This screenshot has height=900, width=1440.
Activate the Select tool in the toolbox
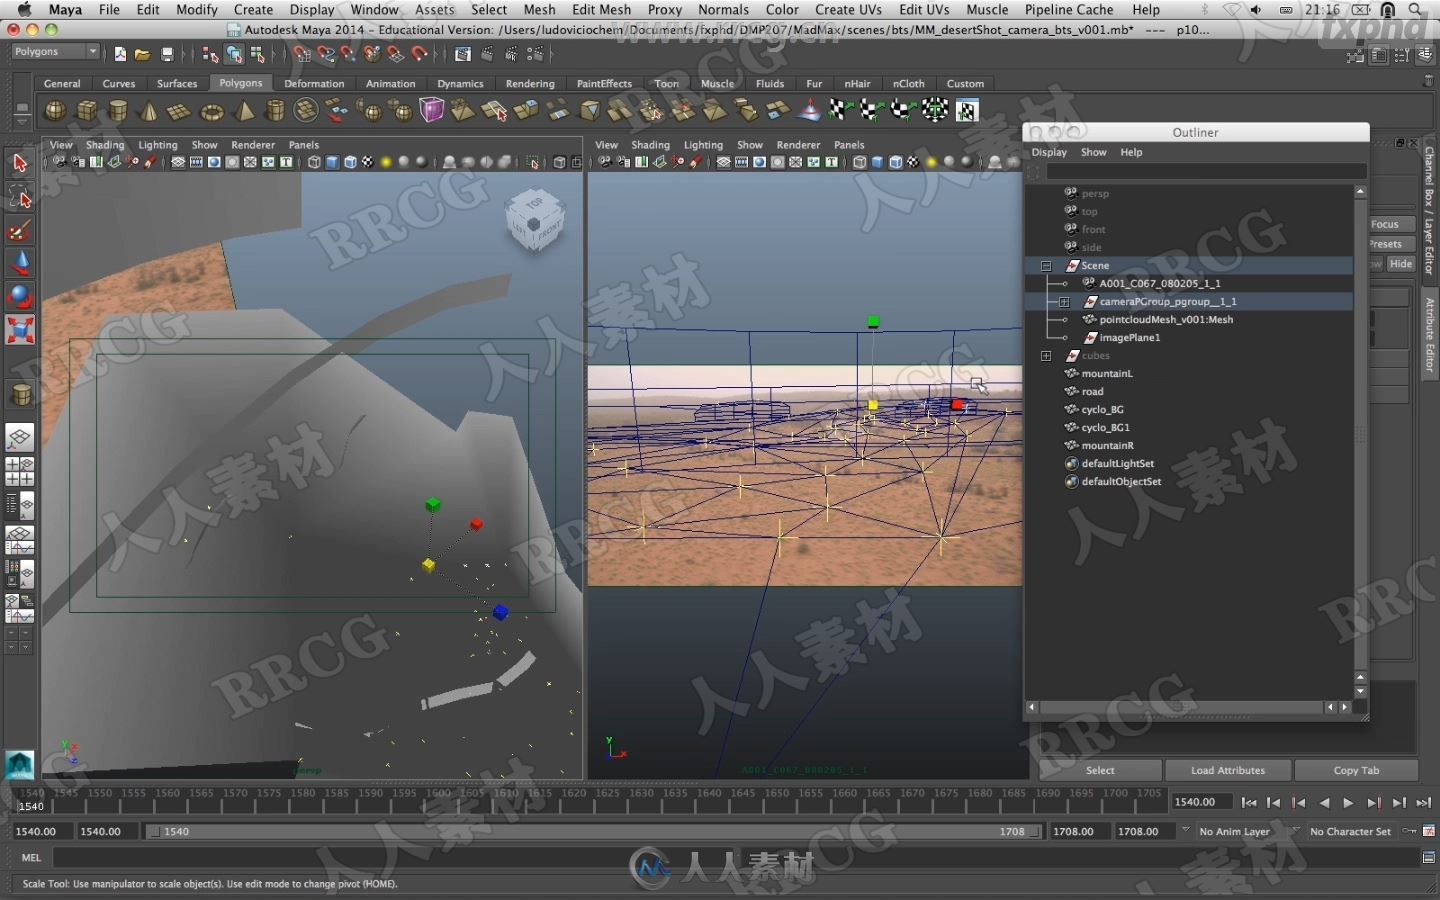pos(20,163)
